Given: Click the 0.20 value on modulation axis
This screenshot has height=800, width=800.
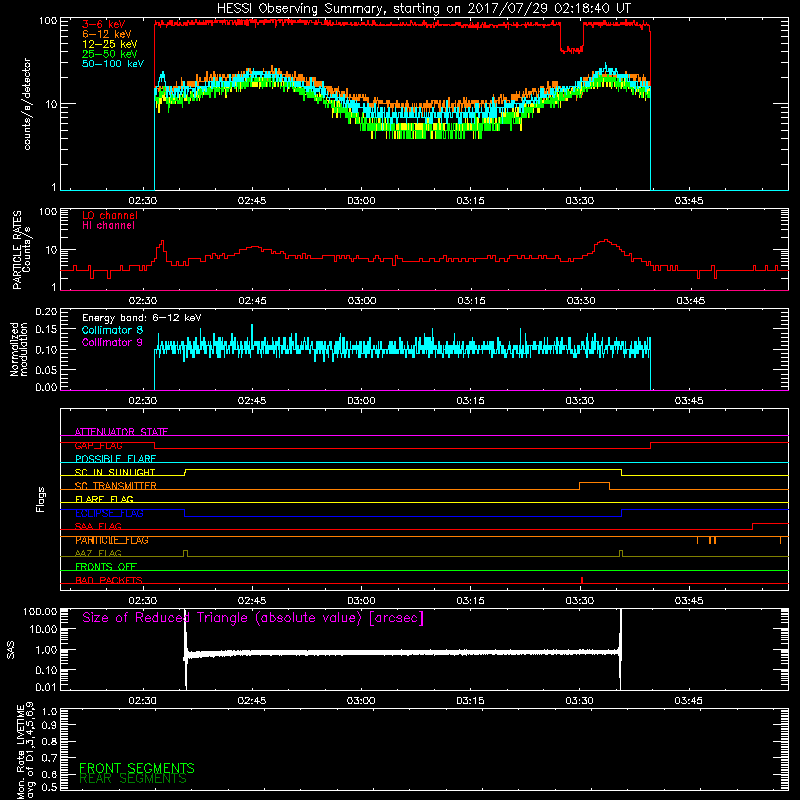Looking at the screenshot, I should point(46,312).
